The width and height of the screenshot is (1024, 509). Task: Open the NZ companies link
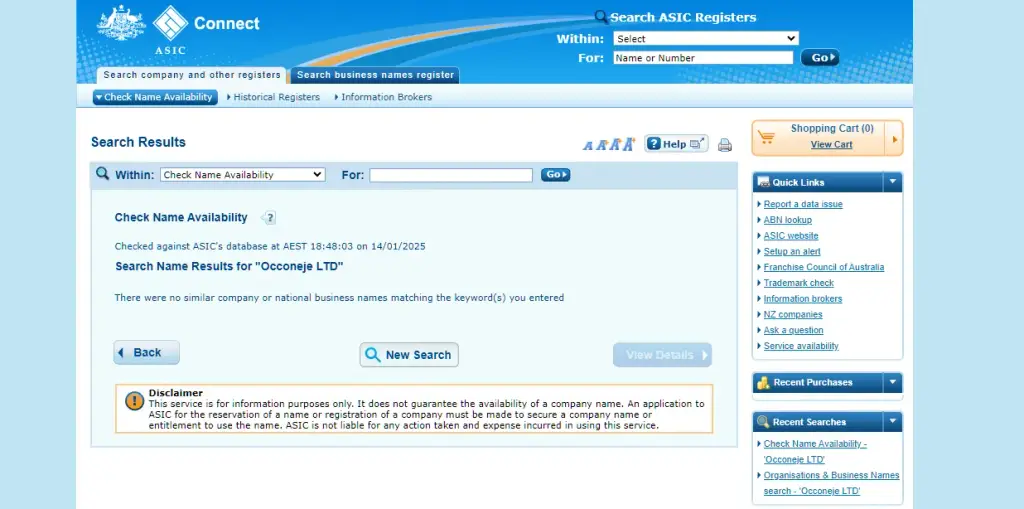click(x=793, y=314)
